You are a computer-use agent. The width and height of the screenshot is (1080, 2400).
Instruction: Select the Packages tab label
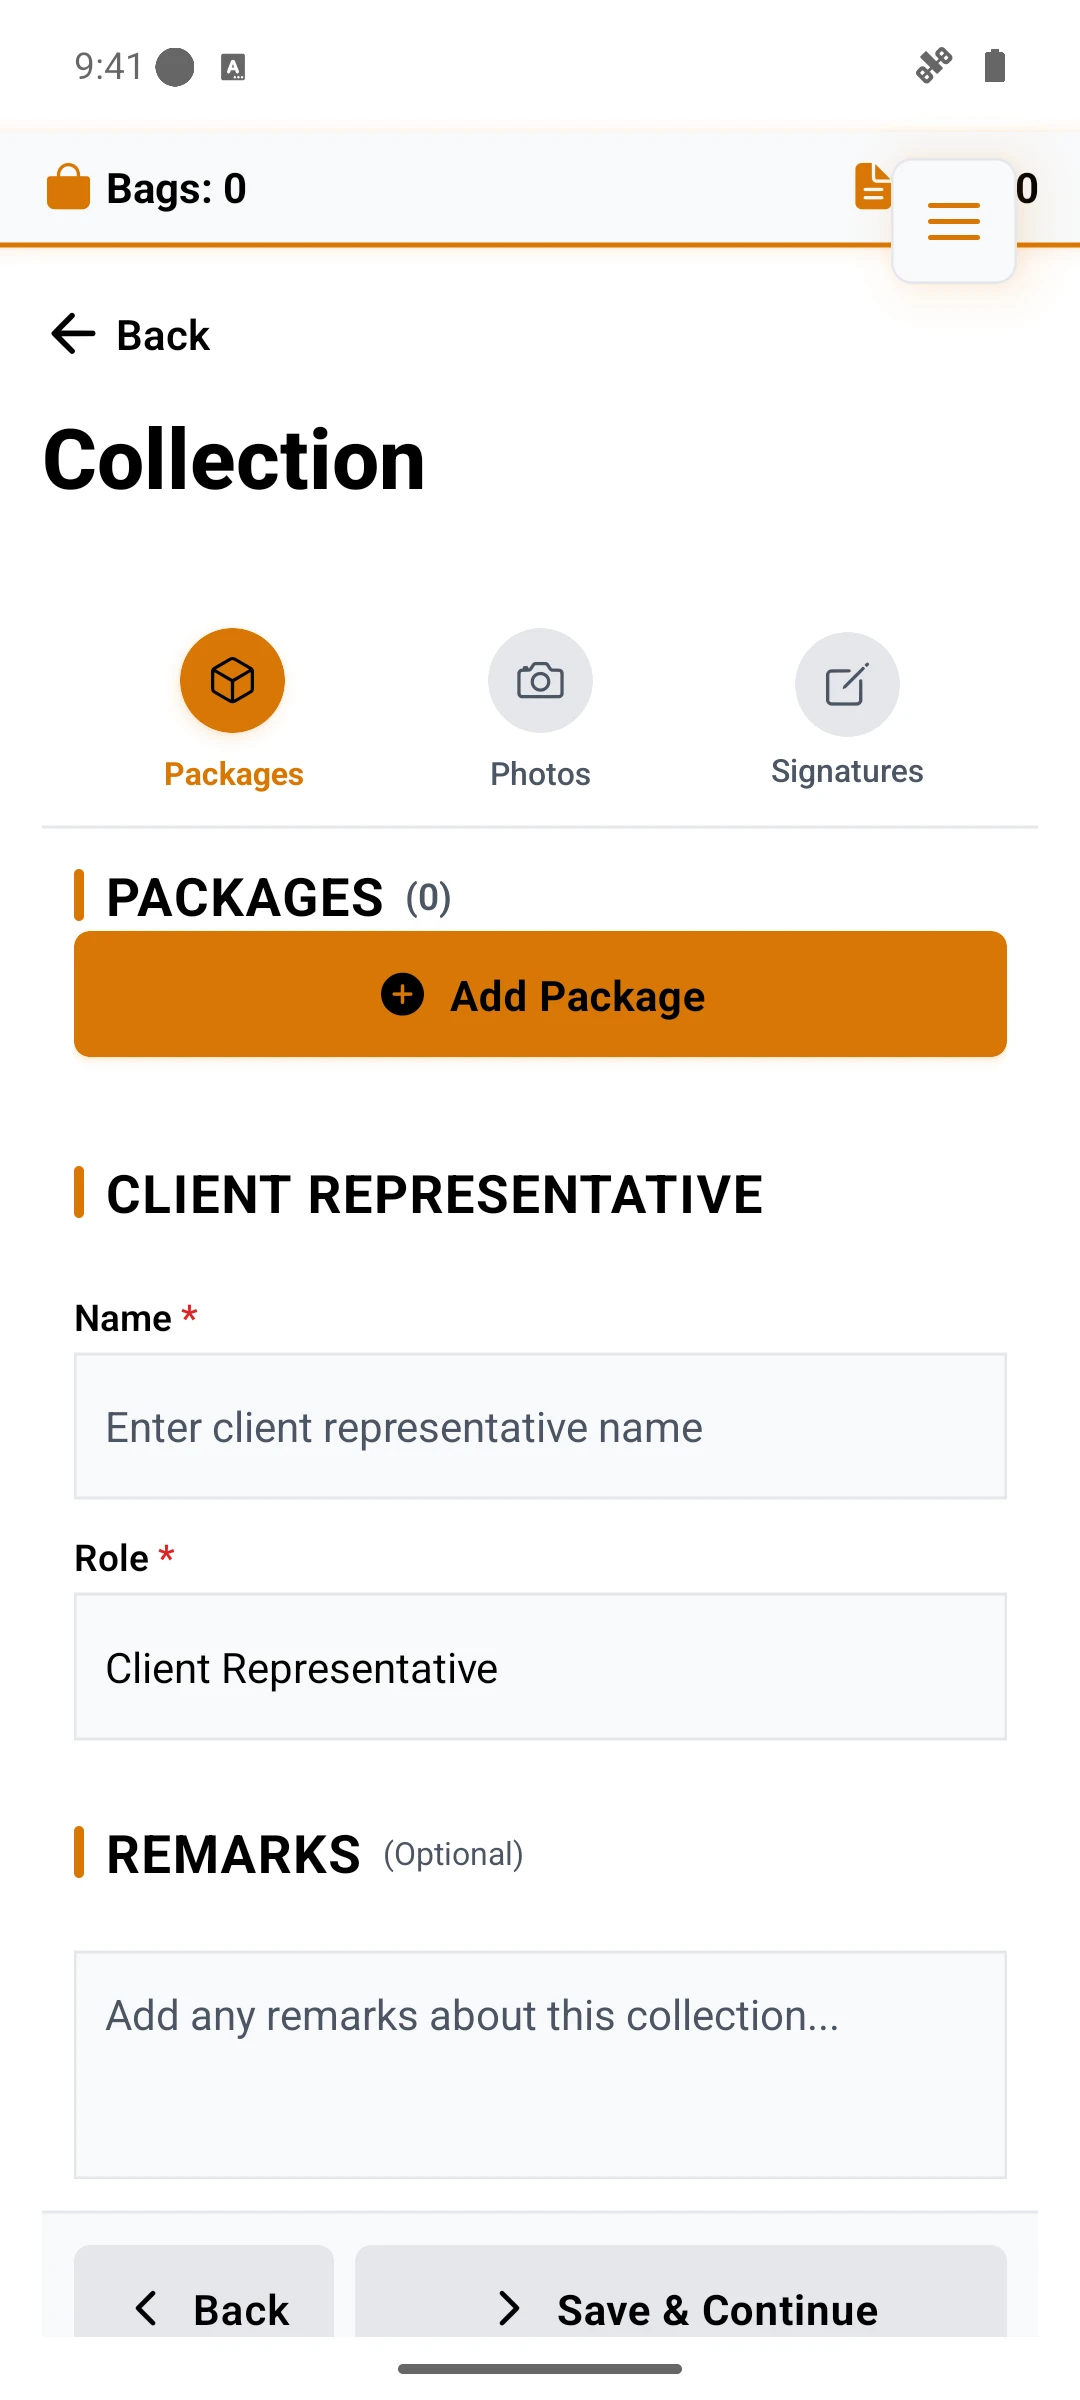click(x=233, y=774)
